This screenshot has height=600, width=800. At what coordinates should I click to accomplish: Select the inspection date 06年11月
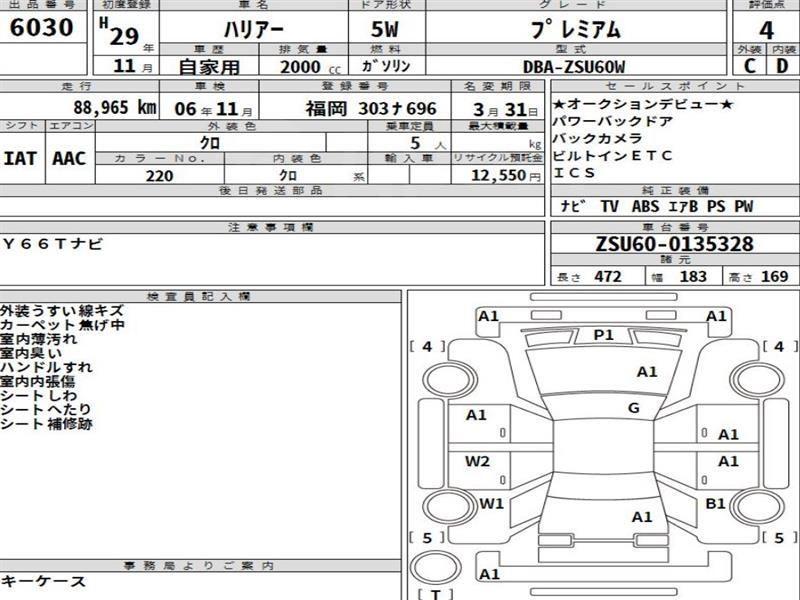[213, 109]
